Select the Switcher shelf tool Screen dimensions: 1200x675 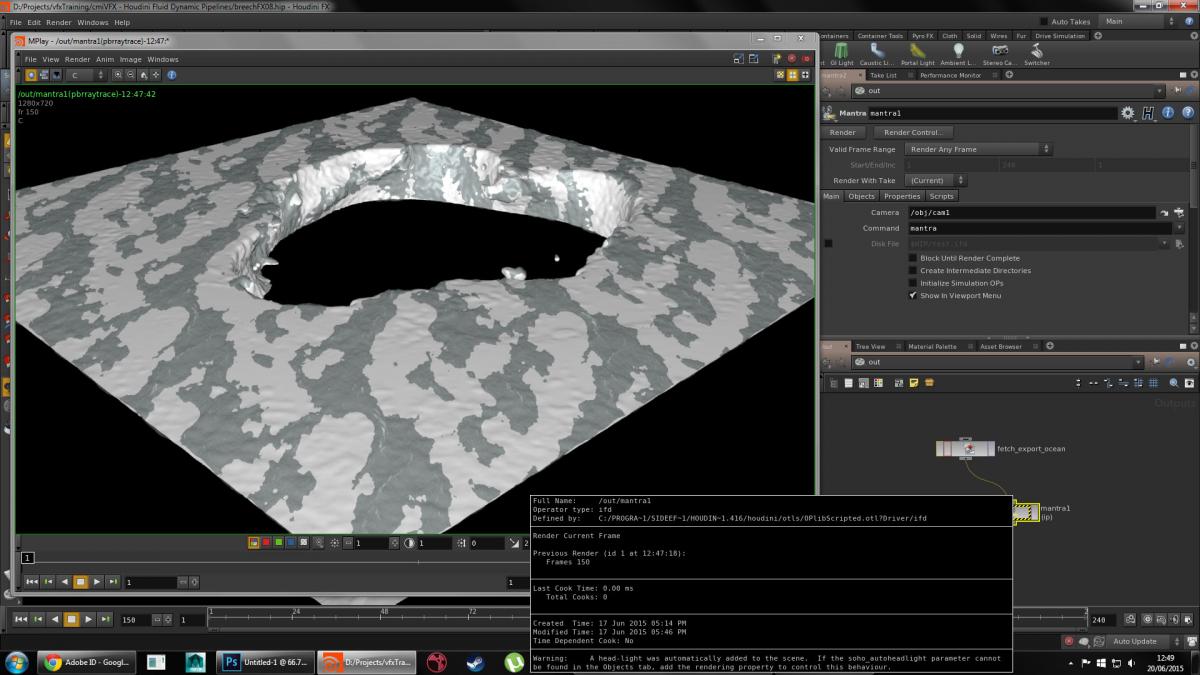pyautogui.click(x=1037, y=54)
